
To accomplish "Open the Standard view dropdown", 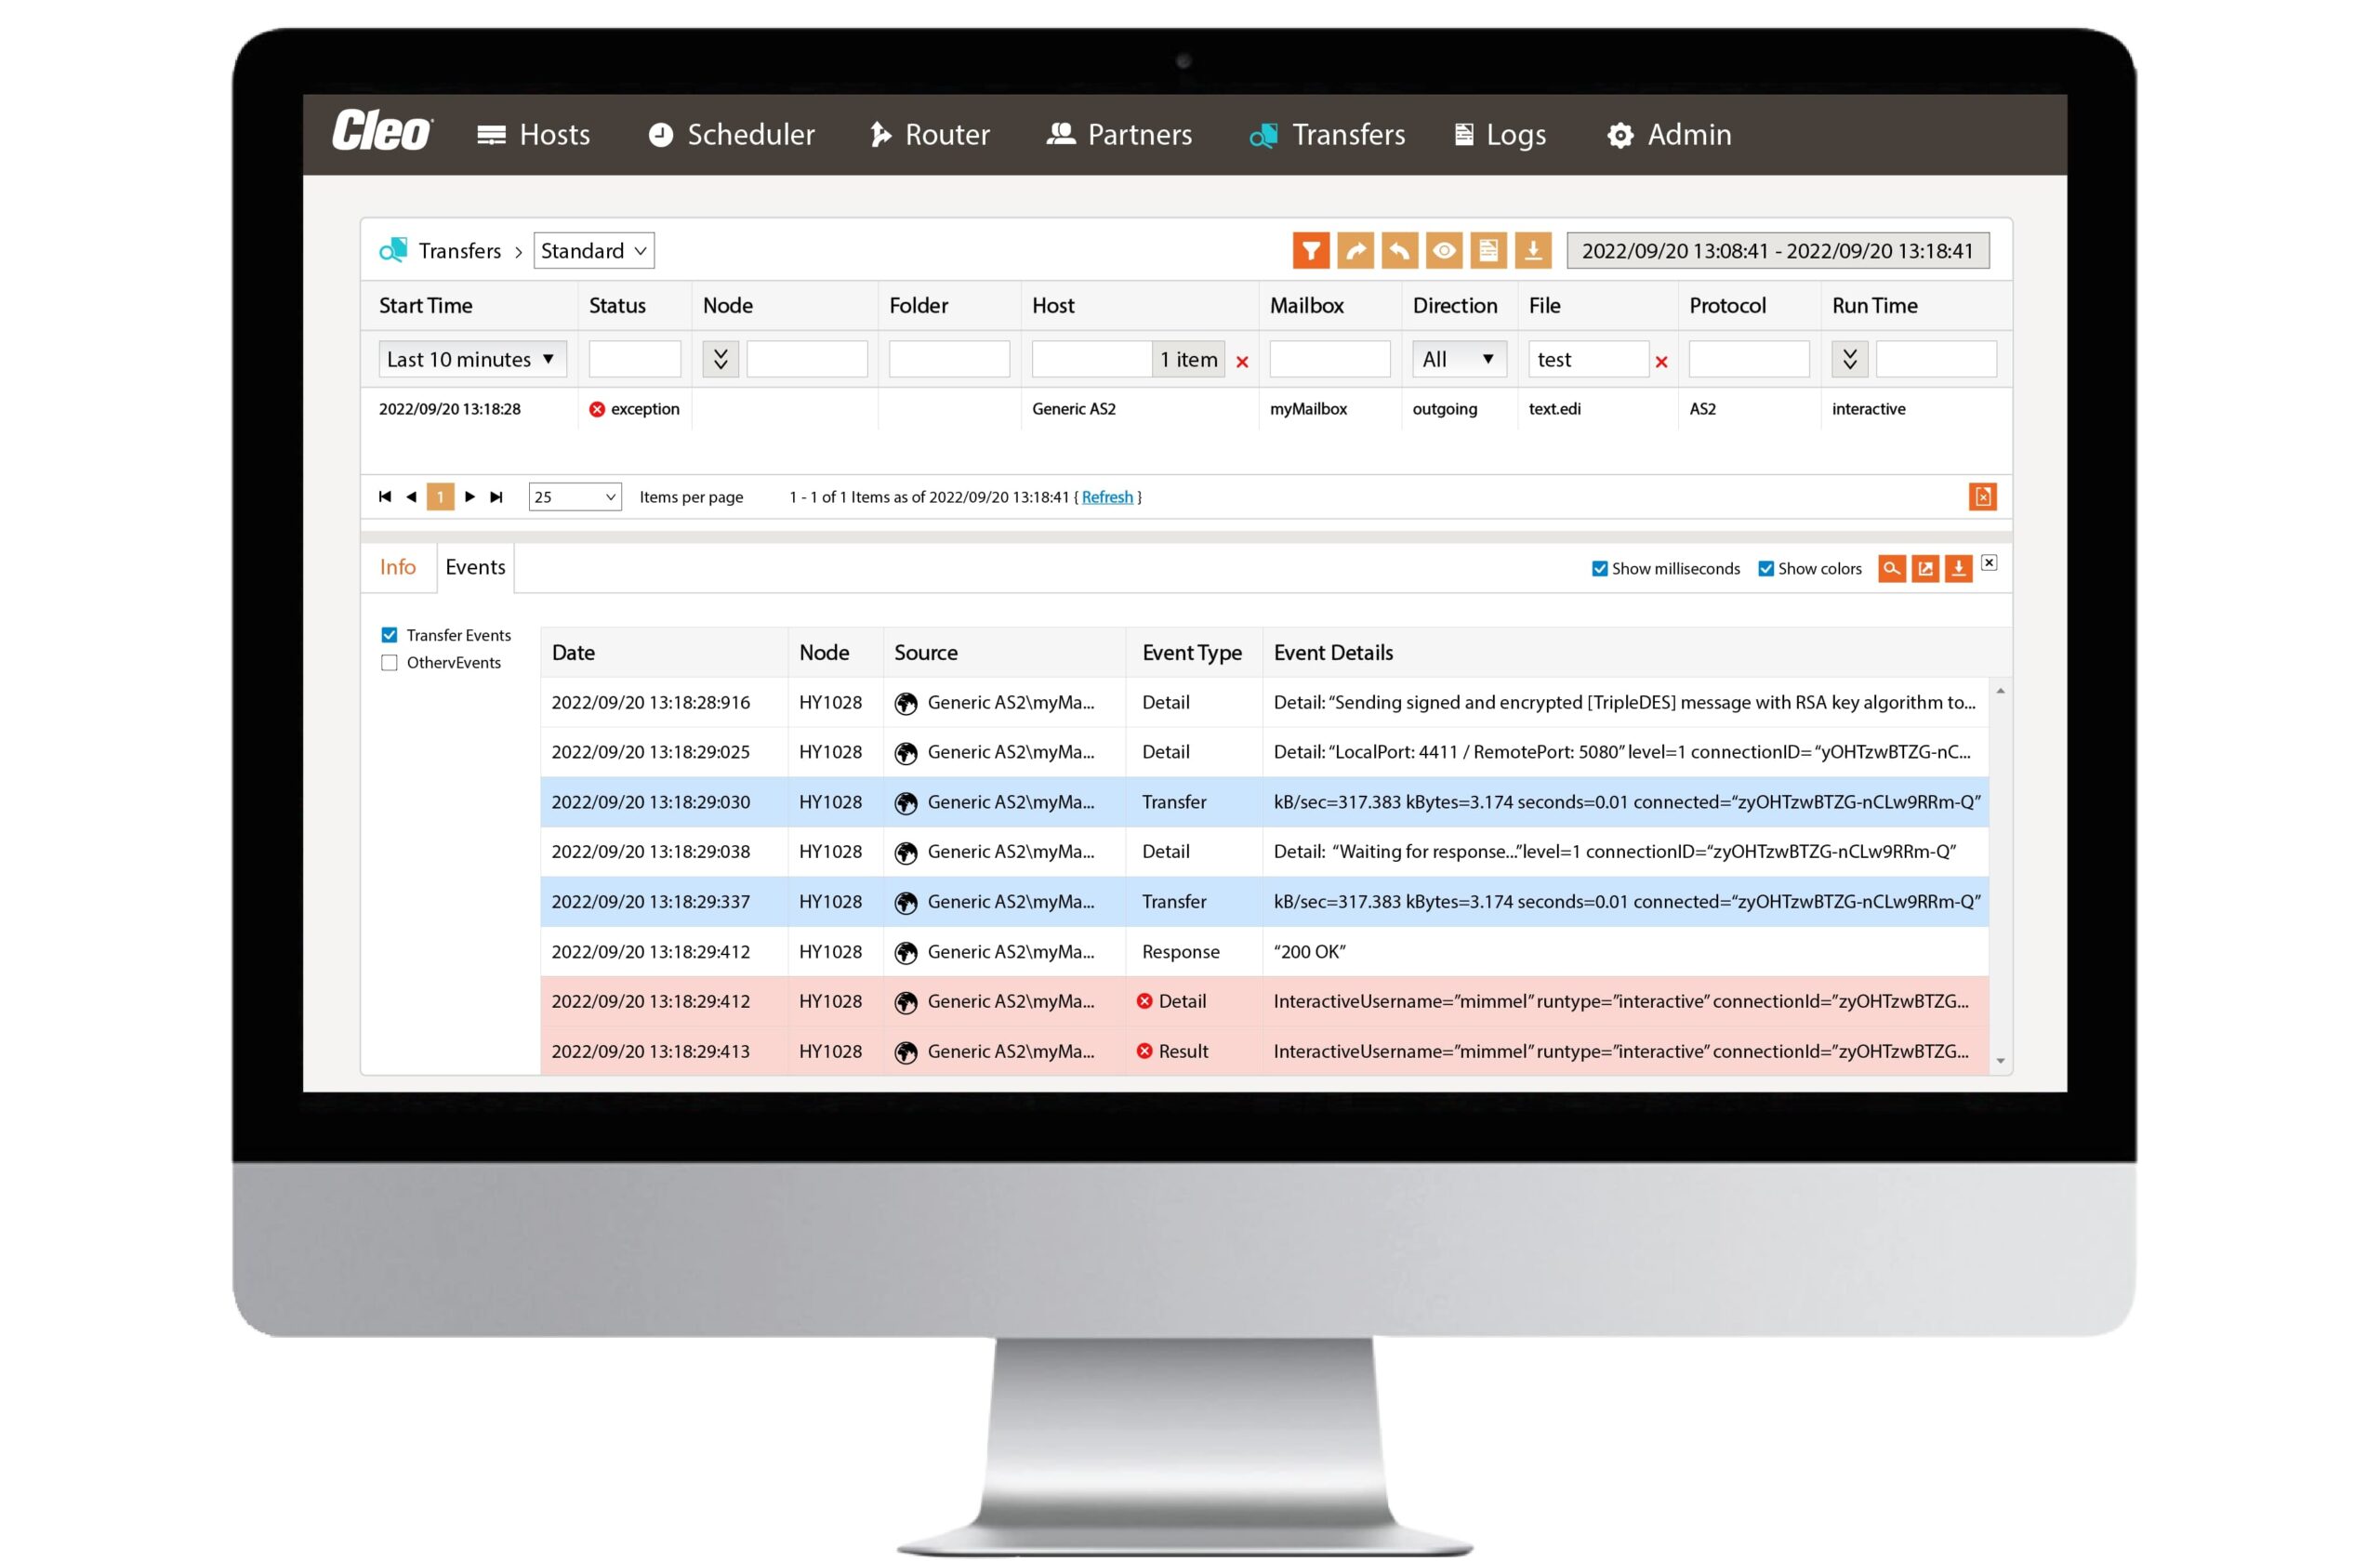I will [593, 250].
